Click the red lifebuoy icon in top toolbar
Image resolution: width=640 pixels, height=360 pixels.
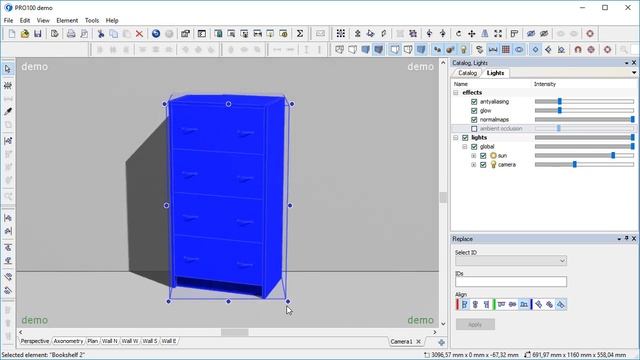590,34
